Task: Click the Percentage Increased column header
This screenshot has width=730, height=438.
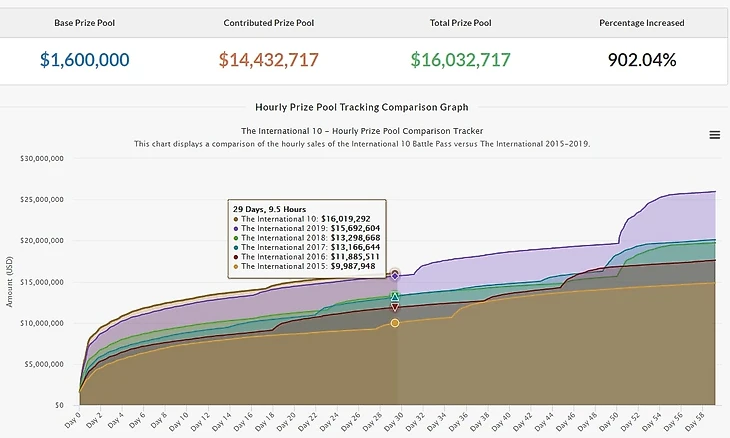Action: [642, 22]
